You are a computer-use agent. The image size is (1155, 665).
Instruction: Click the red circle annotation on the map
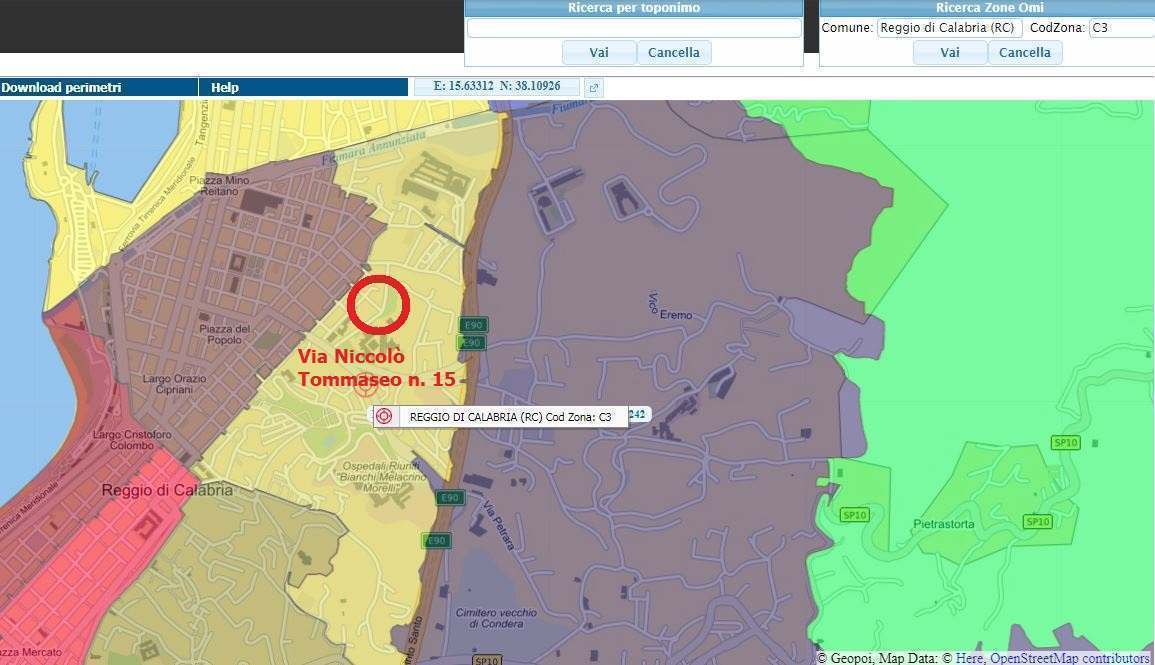(378, 305)
